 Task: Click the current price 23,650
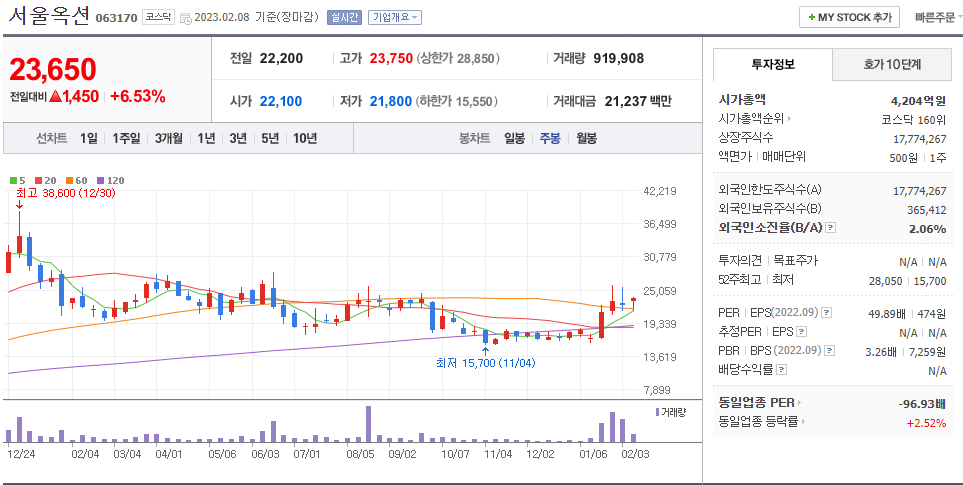[53, 69]
